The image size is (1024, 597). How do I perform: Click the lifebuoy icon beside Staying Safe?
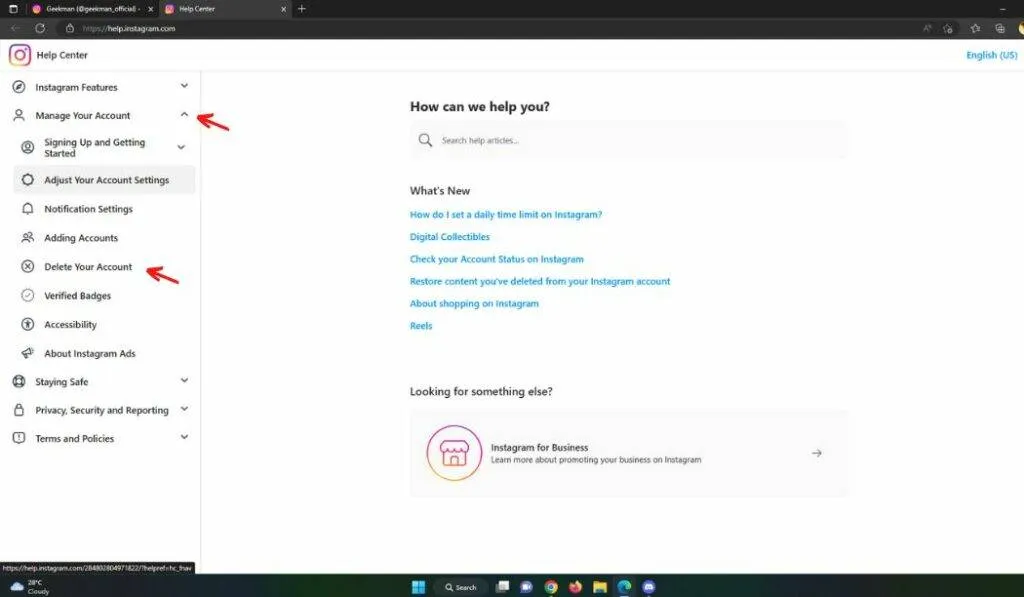[x=19, y=381]
